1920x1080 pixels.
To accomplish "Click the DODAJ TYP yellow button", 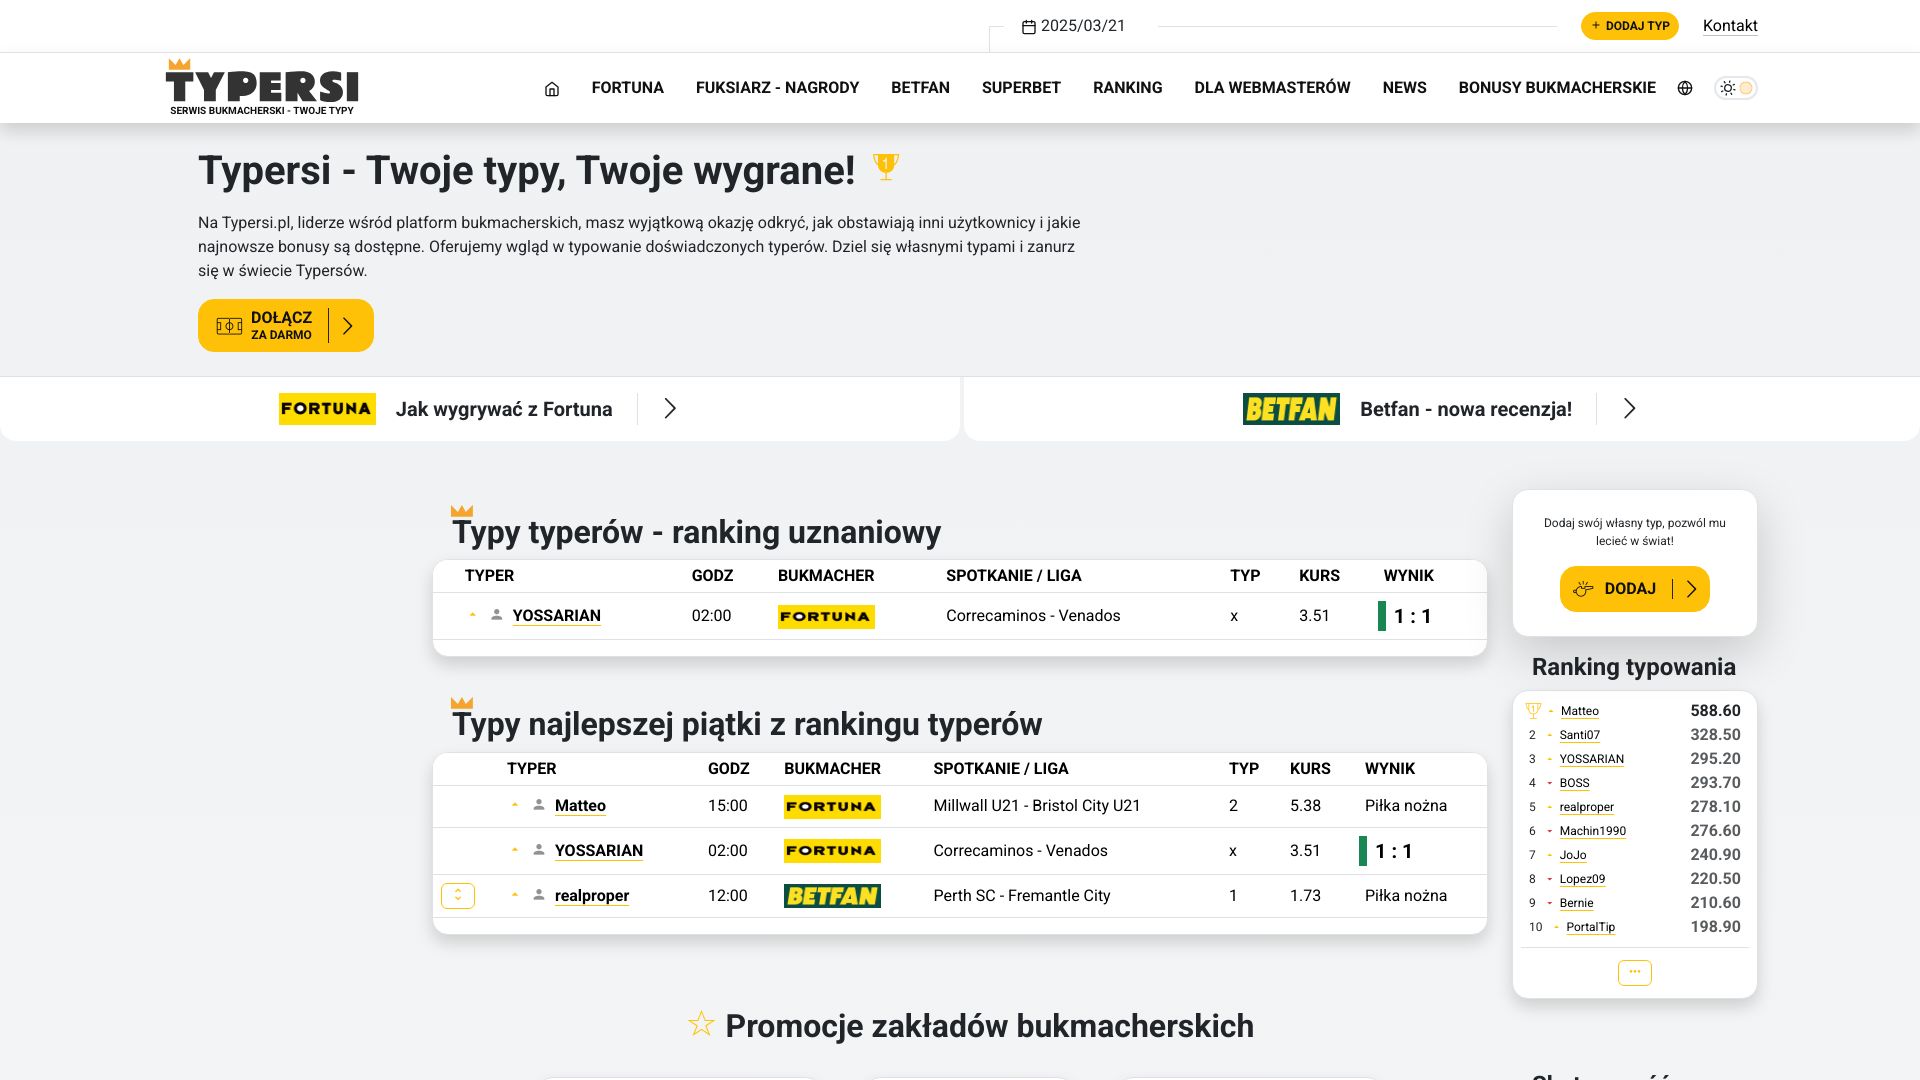I will click(x=1629, y=26).
